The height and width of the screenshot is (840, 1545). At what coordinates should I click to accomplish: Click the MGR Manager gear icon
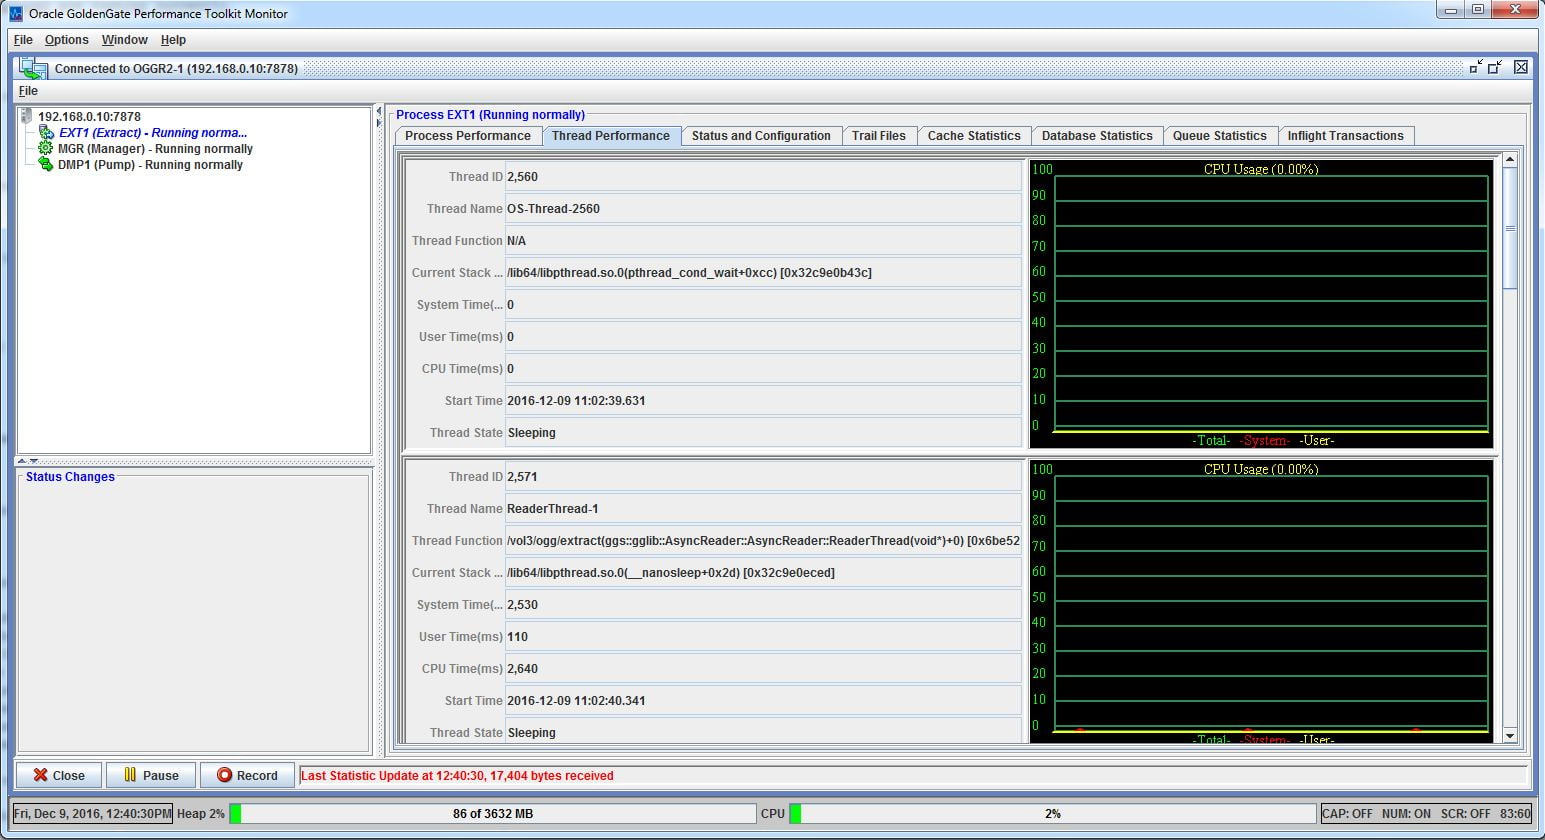click(x=45, y=148)
